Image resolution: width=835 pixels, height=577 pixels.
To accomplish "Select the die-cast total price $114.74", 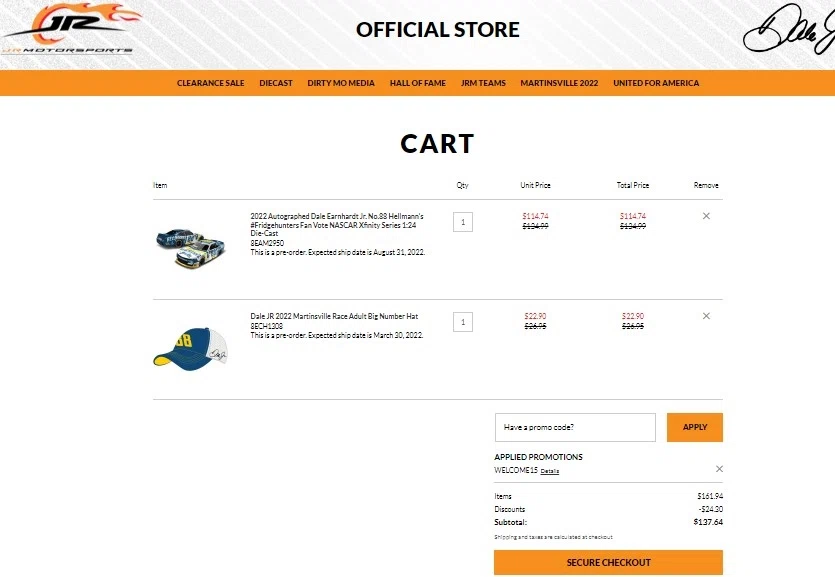I will click(633, 216).
